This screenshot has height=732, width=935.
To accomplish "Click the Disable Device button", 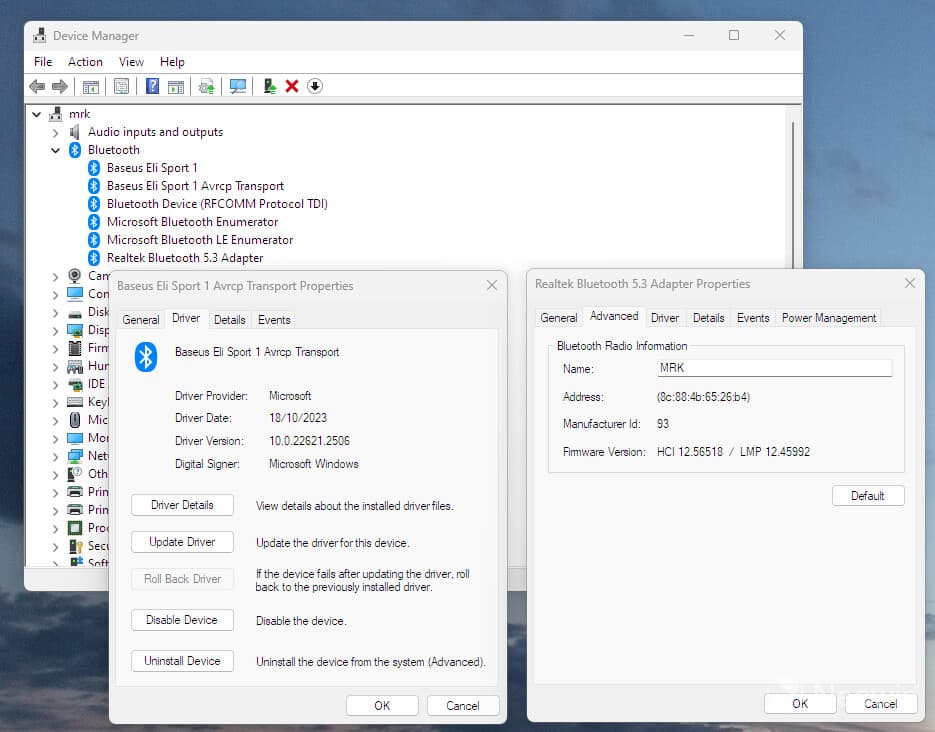I will click(x=182, y=620).
